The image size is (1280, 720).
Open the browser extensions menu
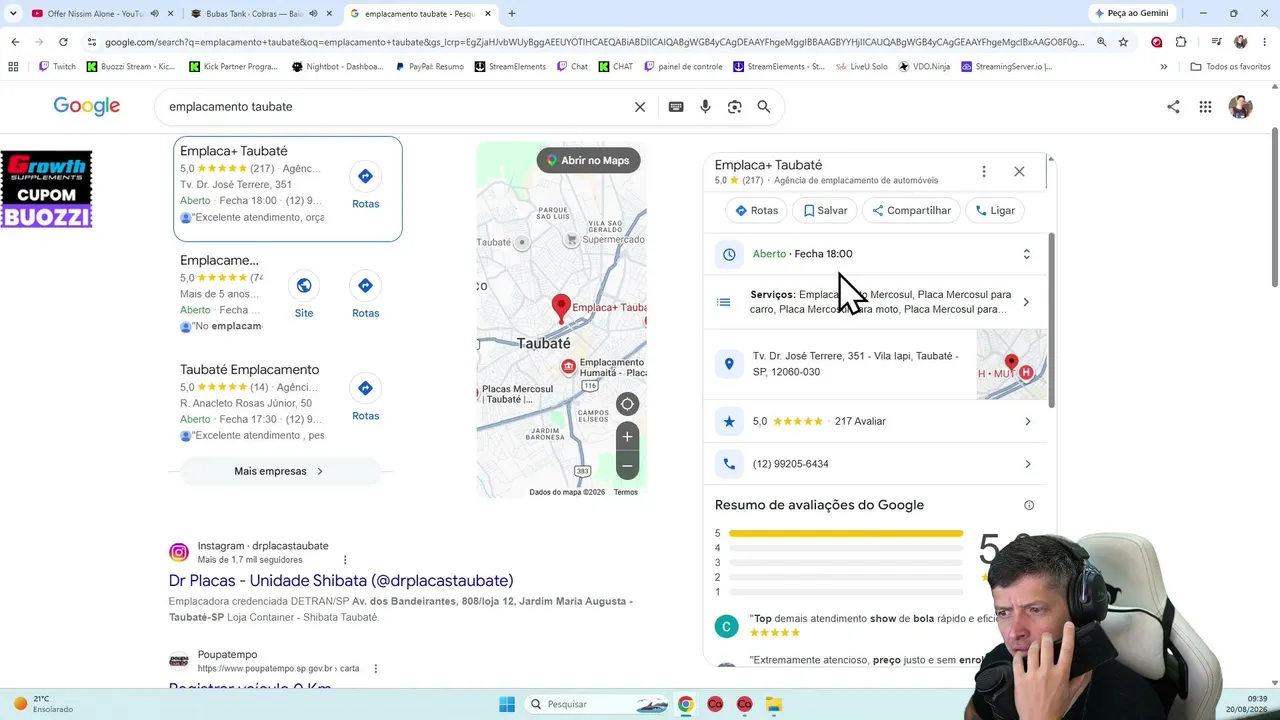(x=1181, y=42)
